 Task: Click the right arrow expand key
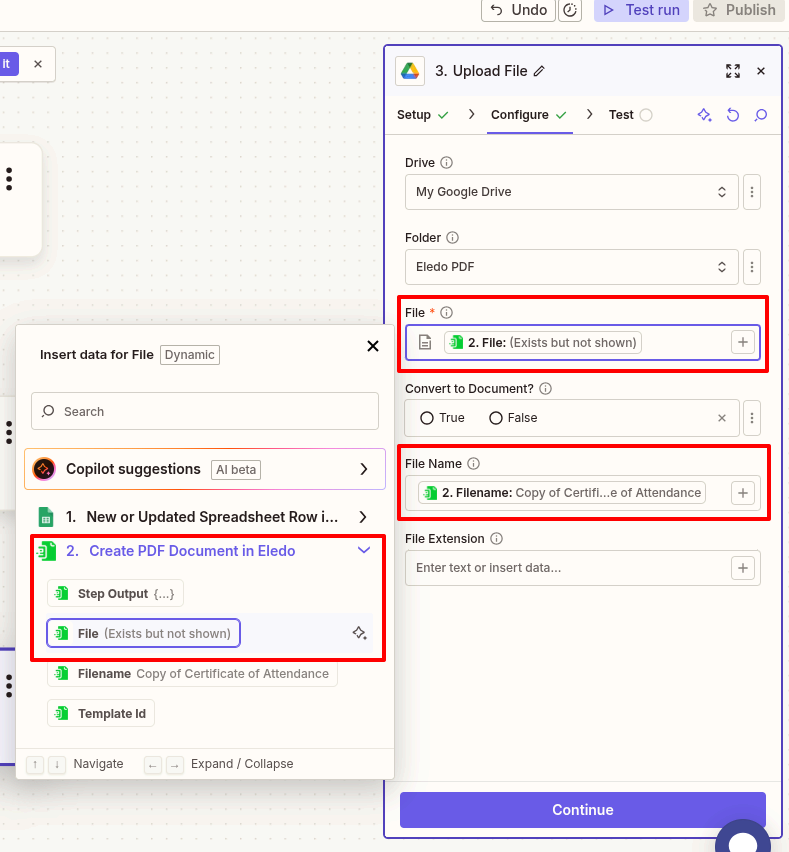[174, 765]
